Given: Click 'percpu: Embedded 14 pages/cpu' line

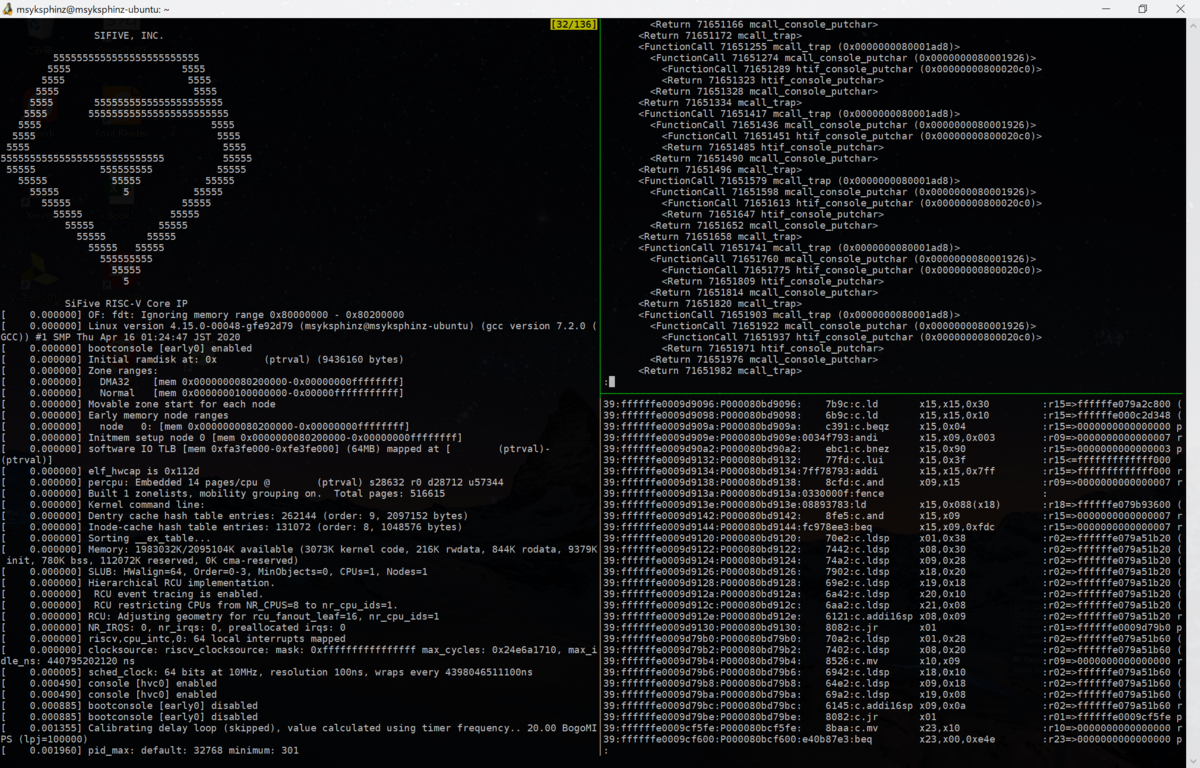Looking at the screenshot, I should coord(253,482).
